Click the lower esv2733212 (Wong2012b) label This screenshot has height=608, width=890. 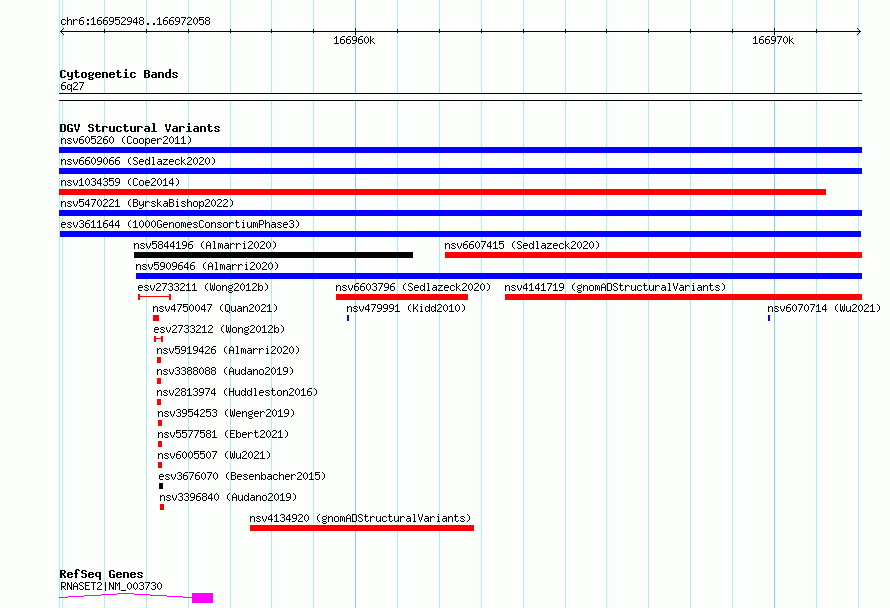pos(219,329)
